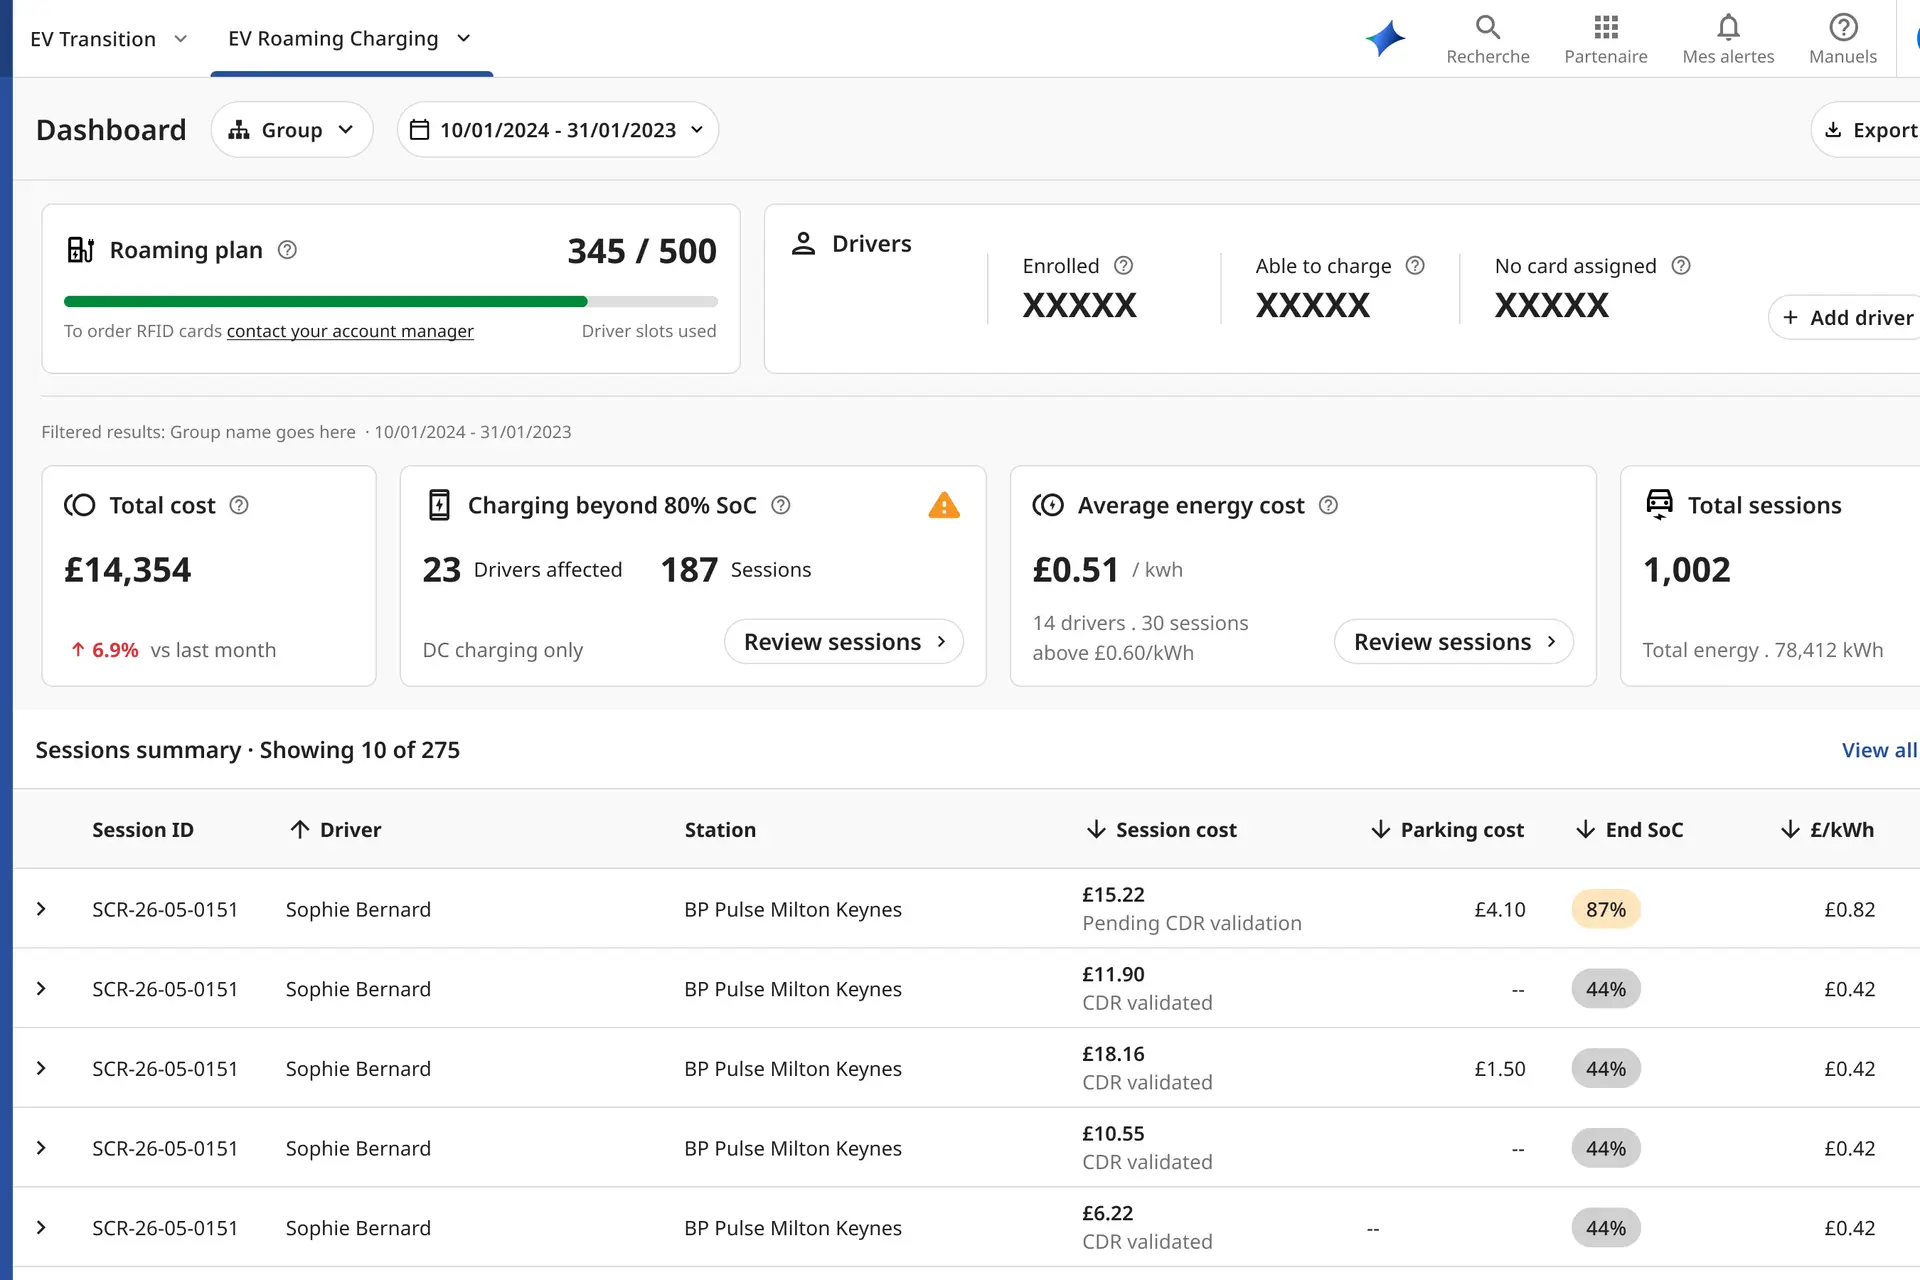Click the 6.9% vs last month indicator

click(173, 650)
